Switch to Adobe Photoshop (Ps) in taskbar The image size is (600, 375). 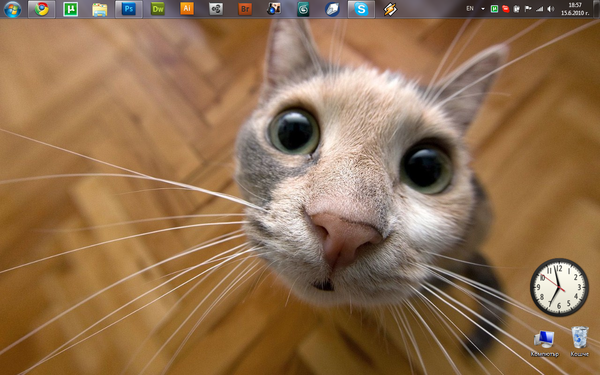point(129,9)
